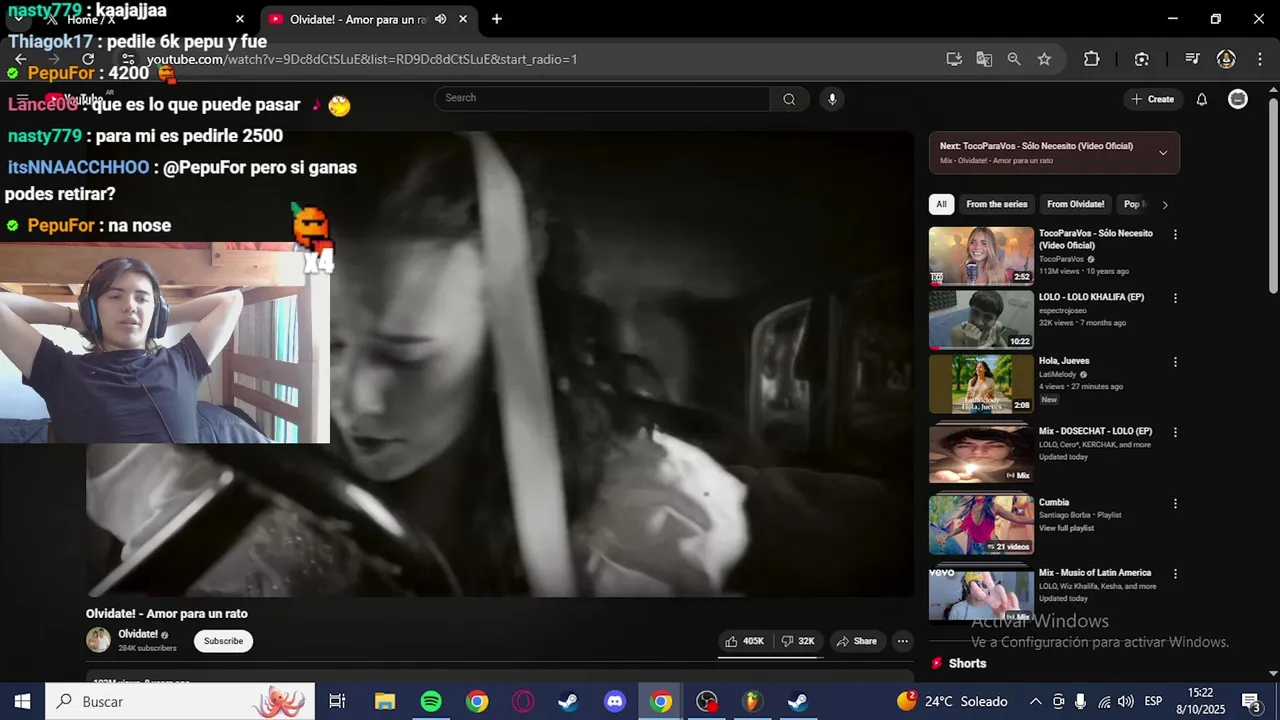1280x720 pixels.
Task: Select the All filter chip
Action: coord(941,204)
